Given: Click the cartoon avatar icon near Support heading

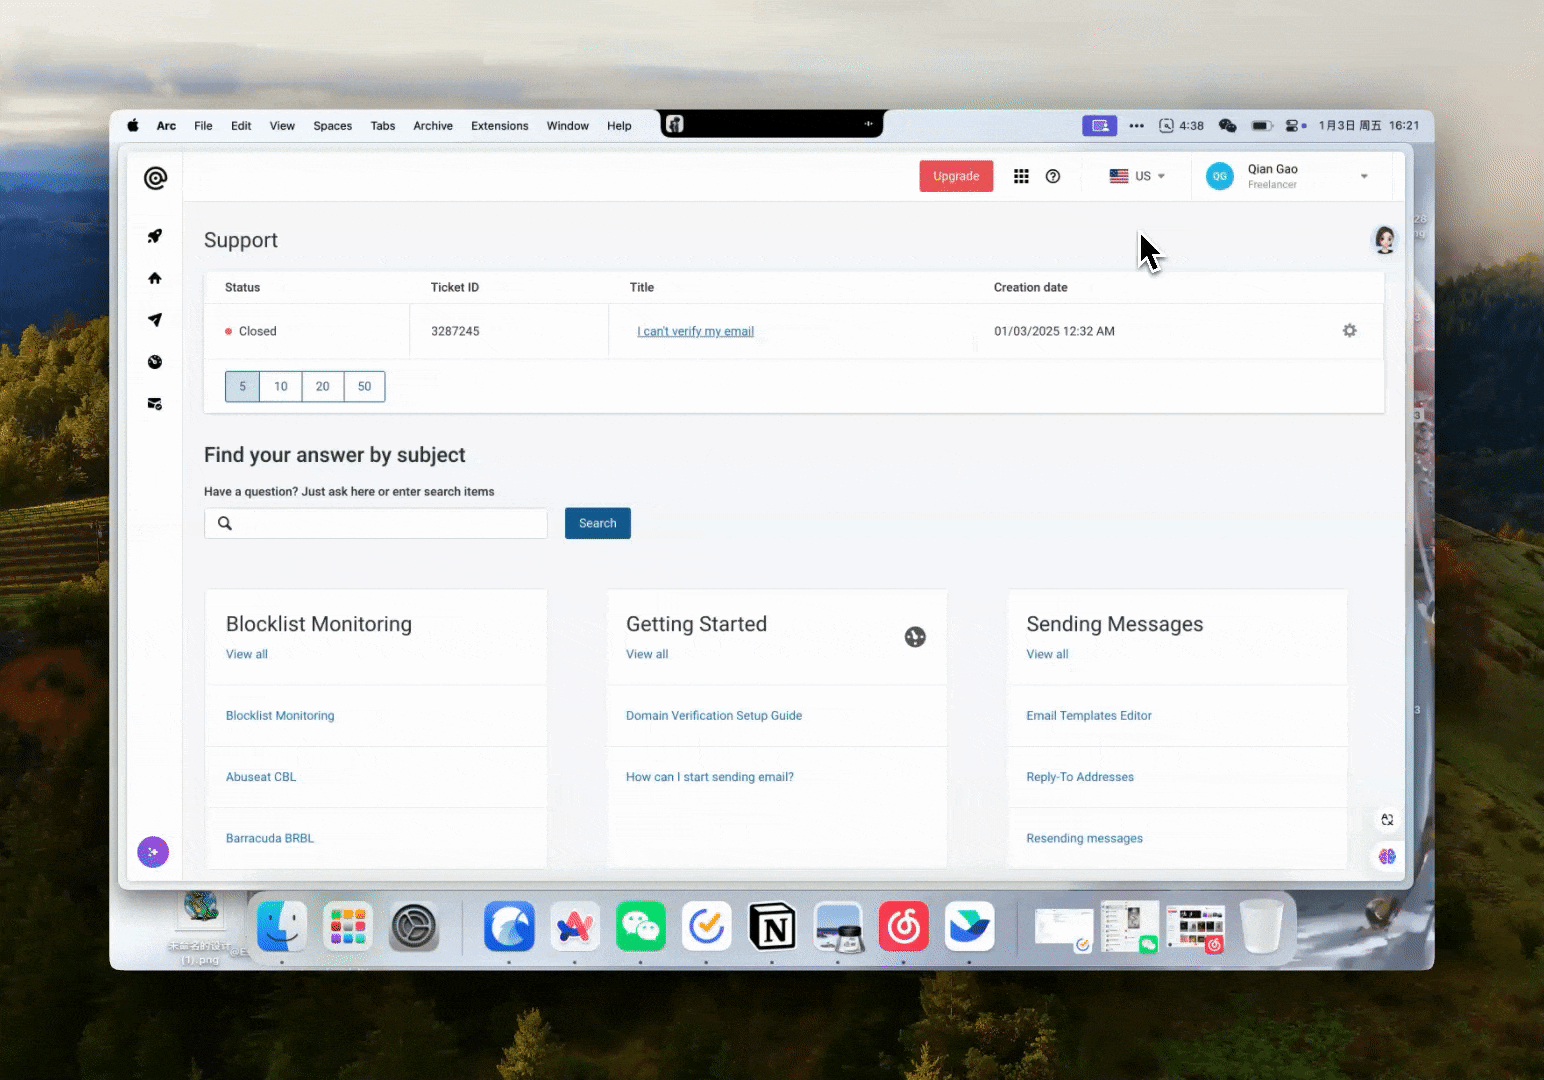Looking at the screenshot, I should (x=1385, y=240).
